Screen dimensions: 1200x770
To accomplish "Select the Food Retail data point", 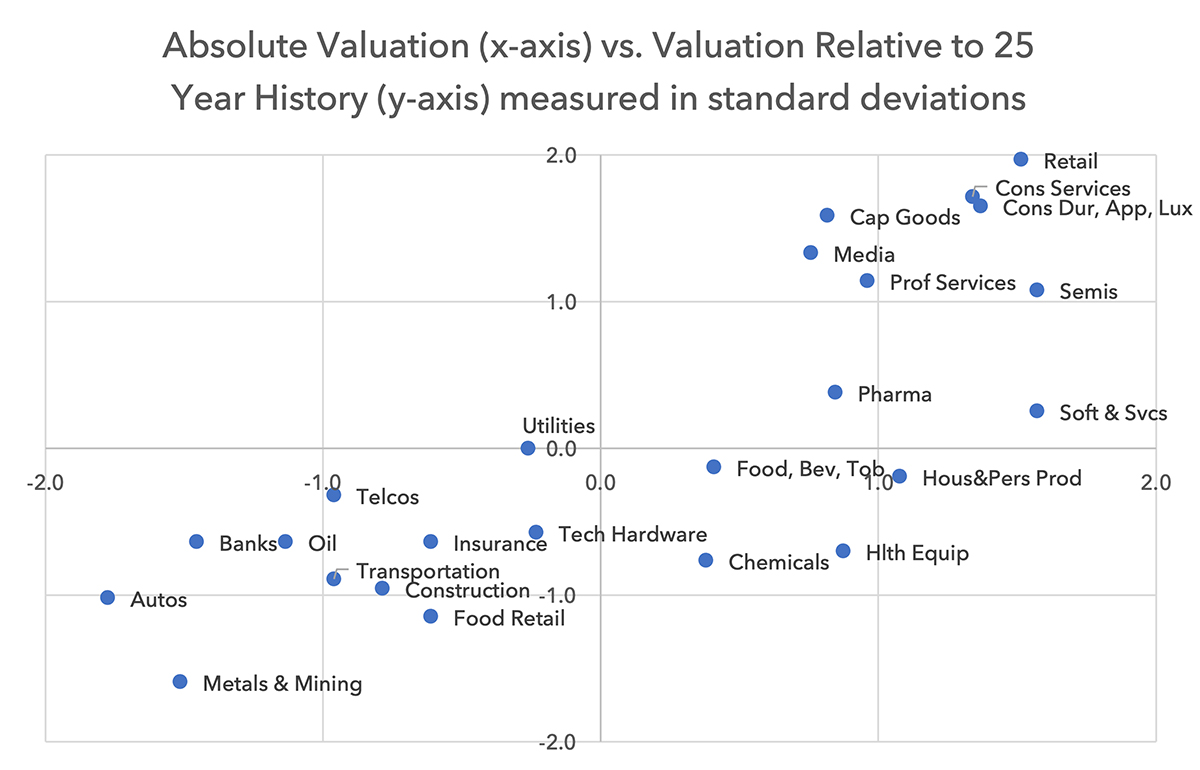I will [431, 616].
